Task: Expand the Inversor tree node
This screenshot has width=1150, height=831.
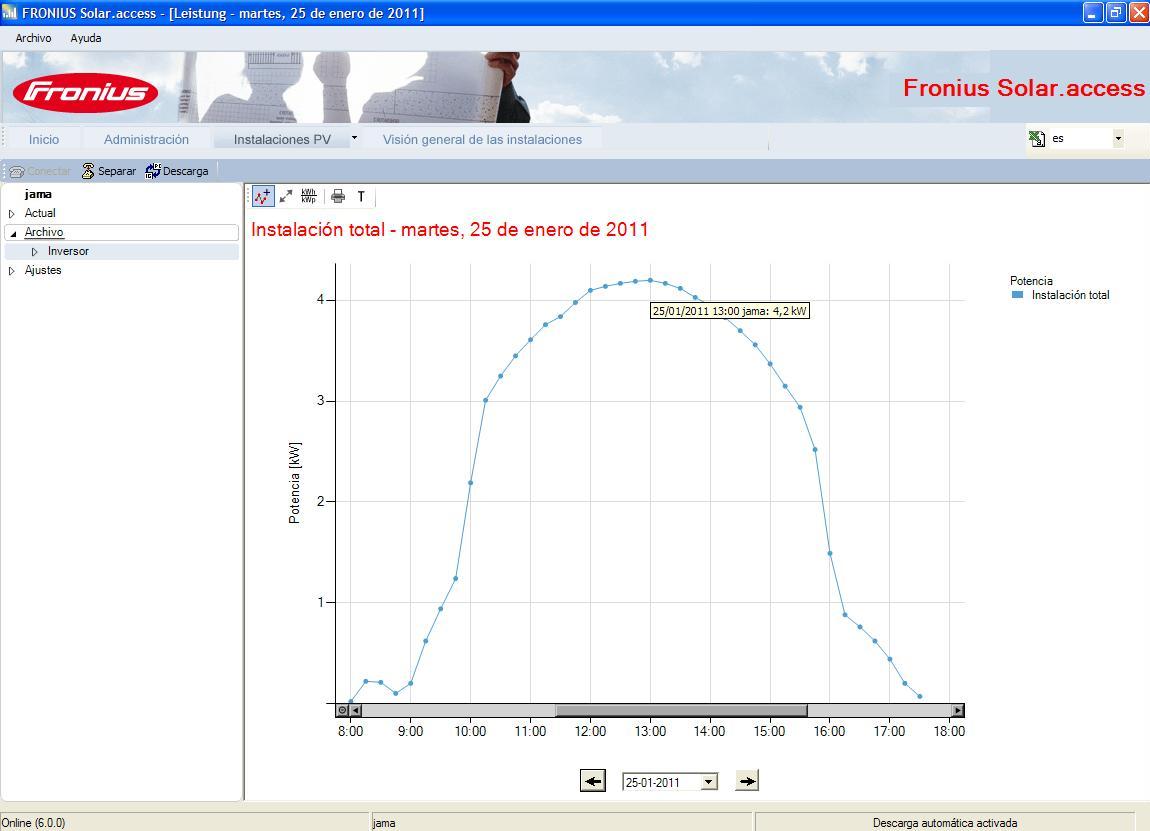Action: (34, 252)
